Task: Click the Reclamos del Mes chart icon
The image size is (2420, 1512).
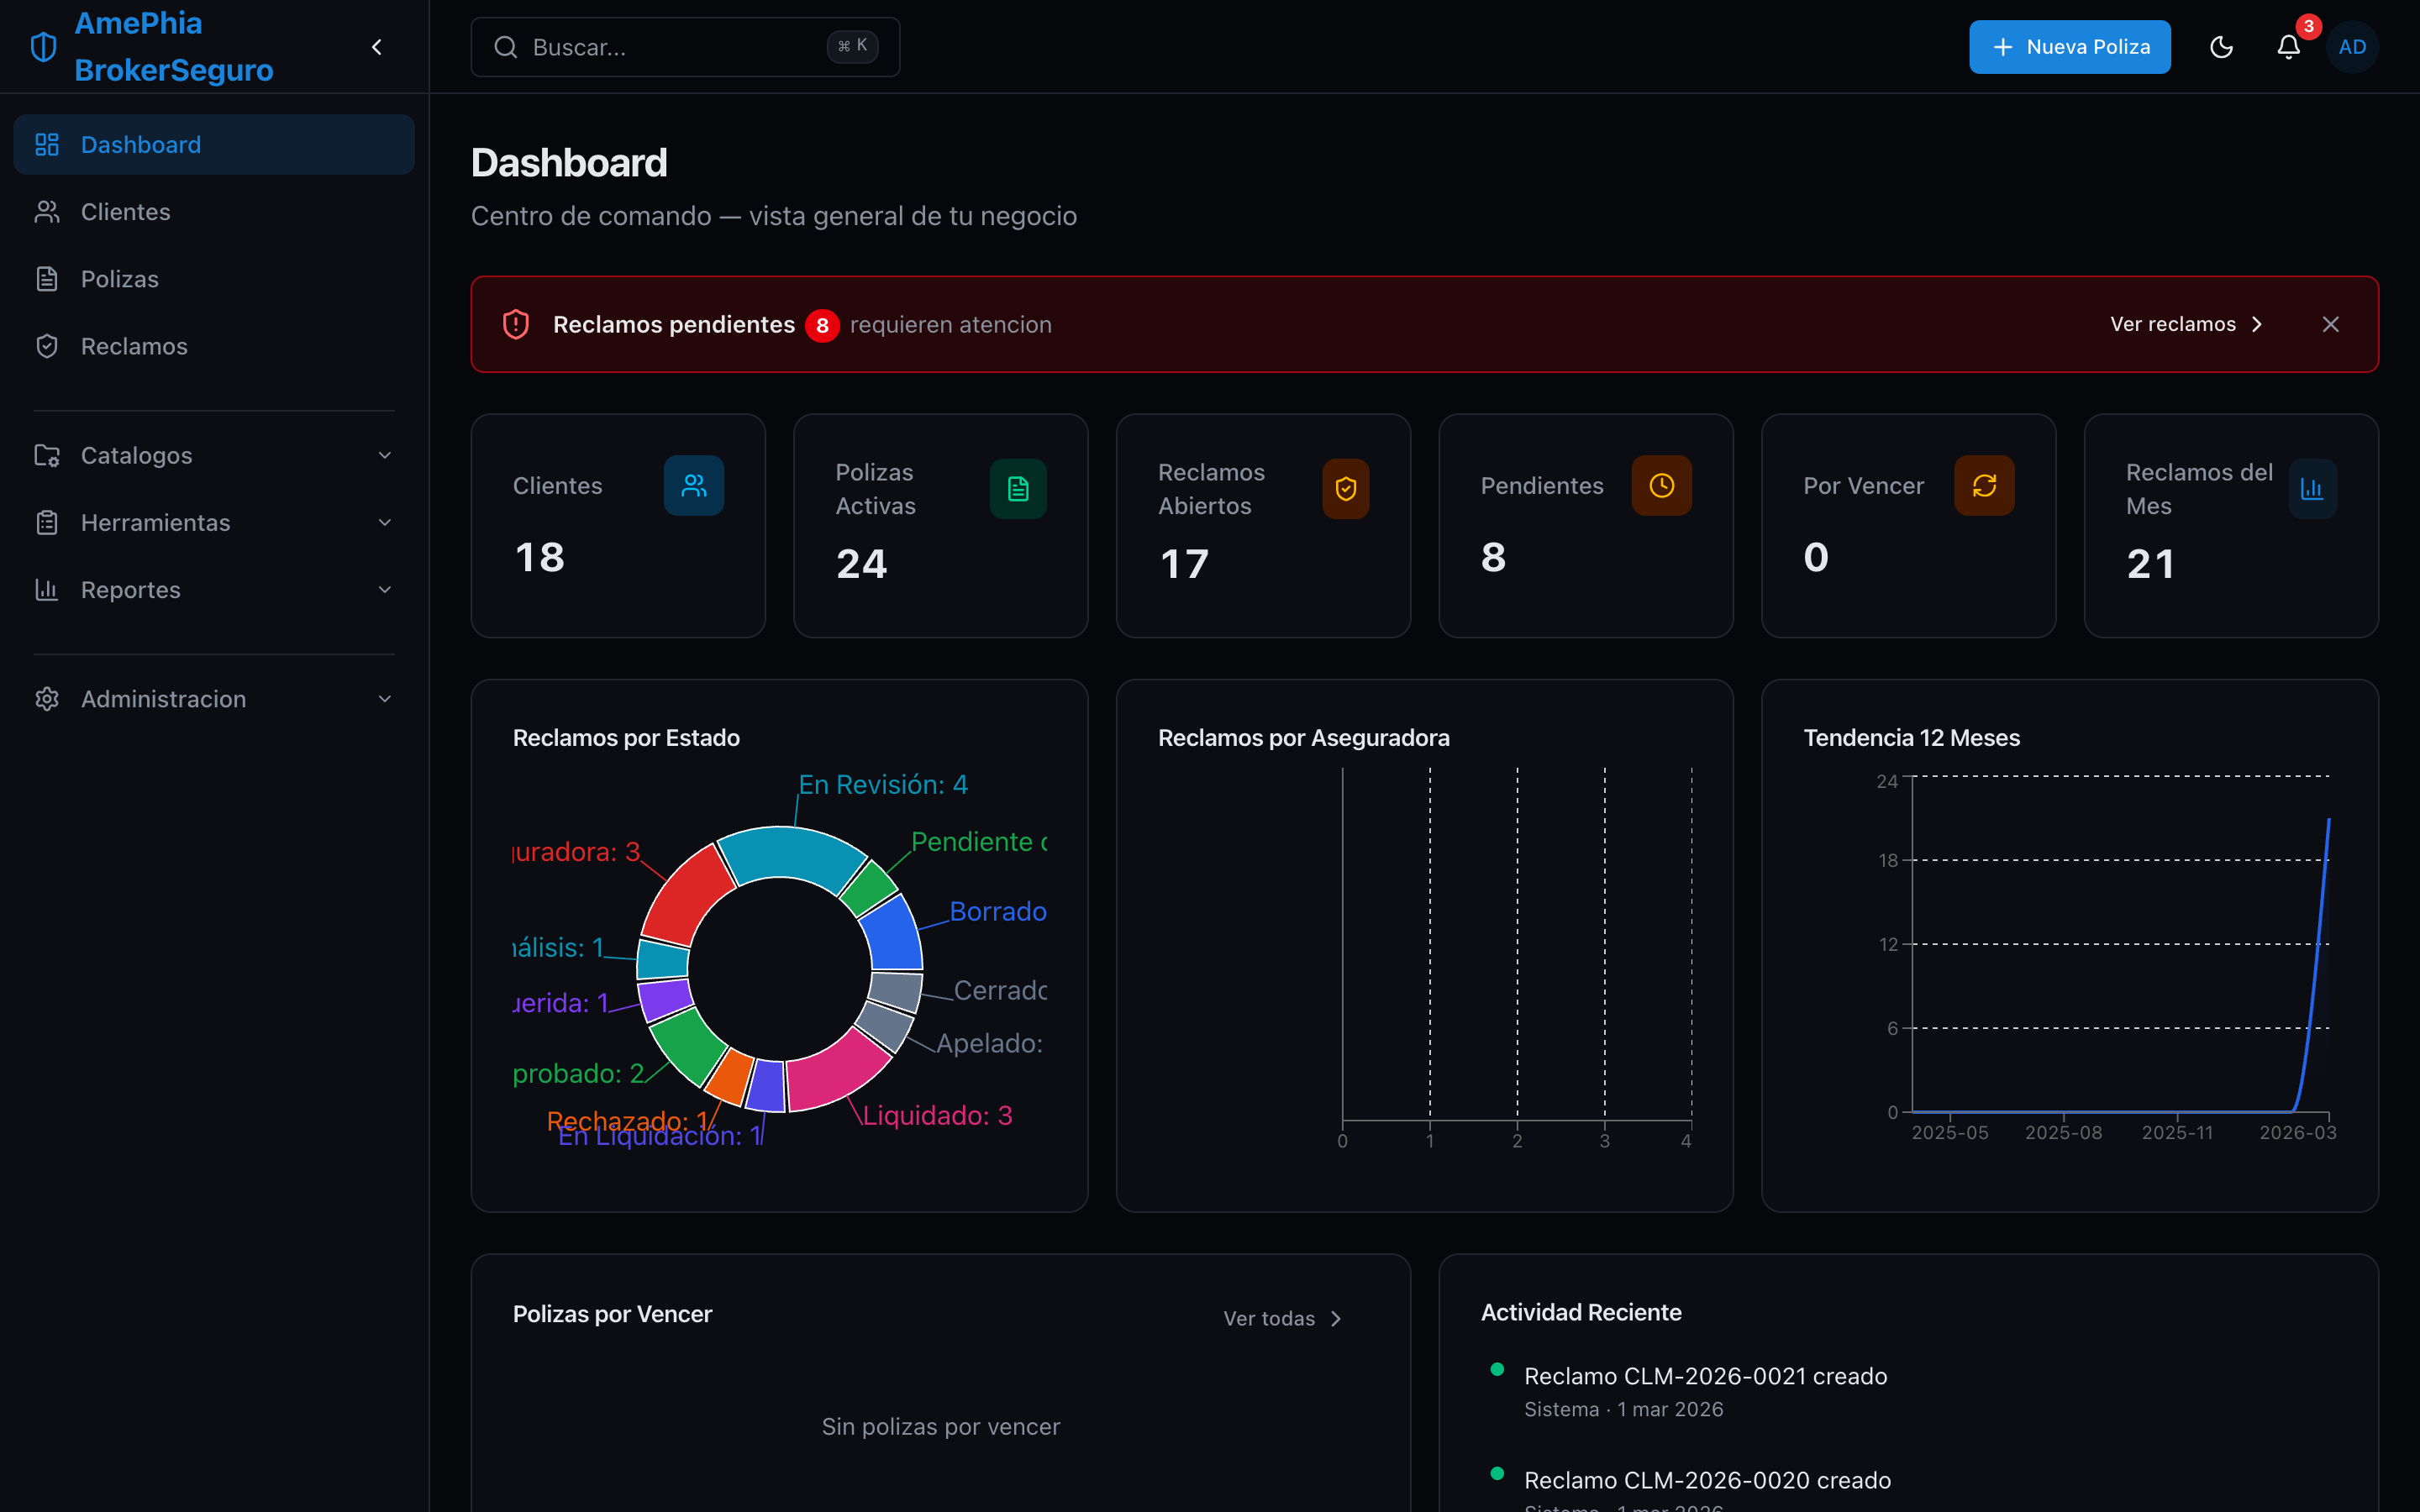Action: [x=2312, y=489]
